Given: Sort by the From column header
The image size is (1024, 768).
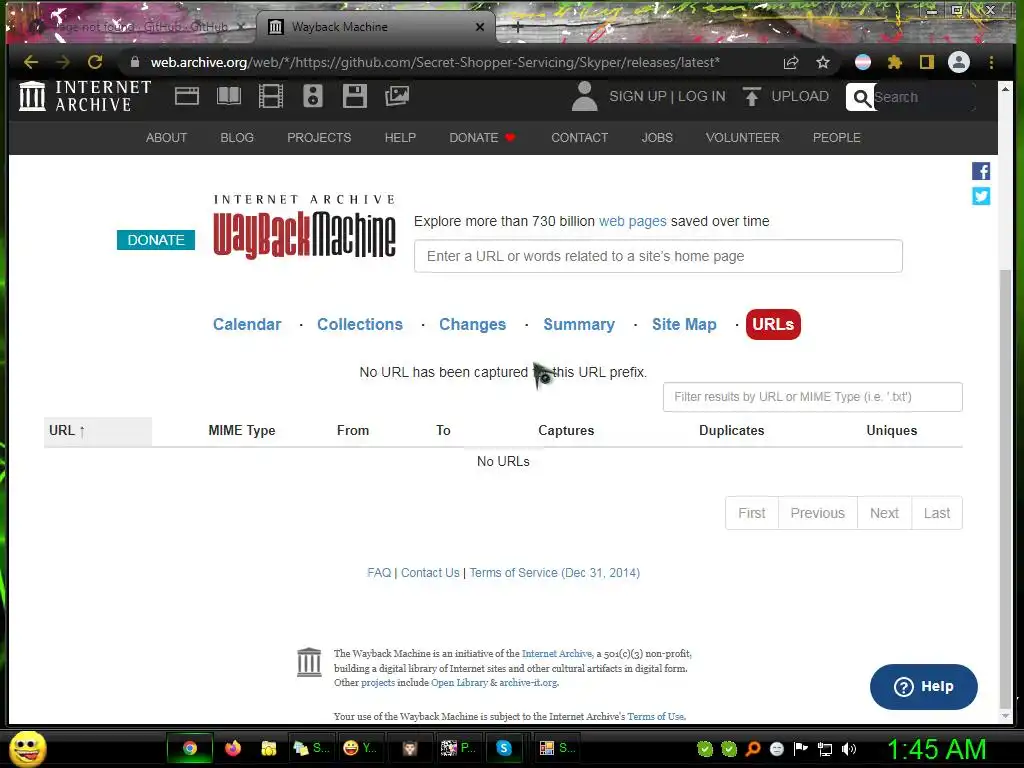Looking at the screenshot, I should pos(353,430).
